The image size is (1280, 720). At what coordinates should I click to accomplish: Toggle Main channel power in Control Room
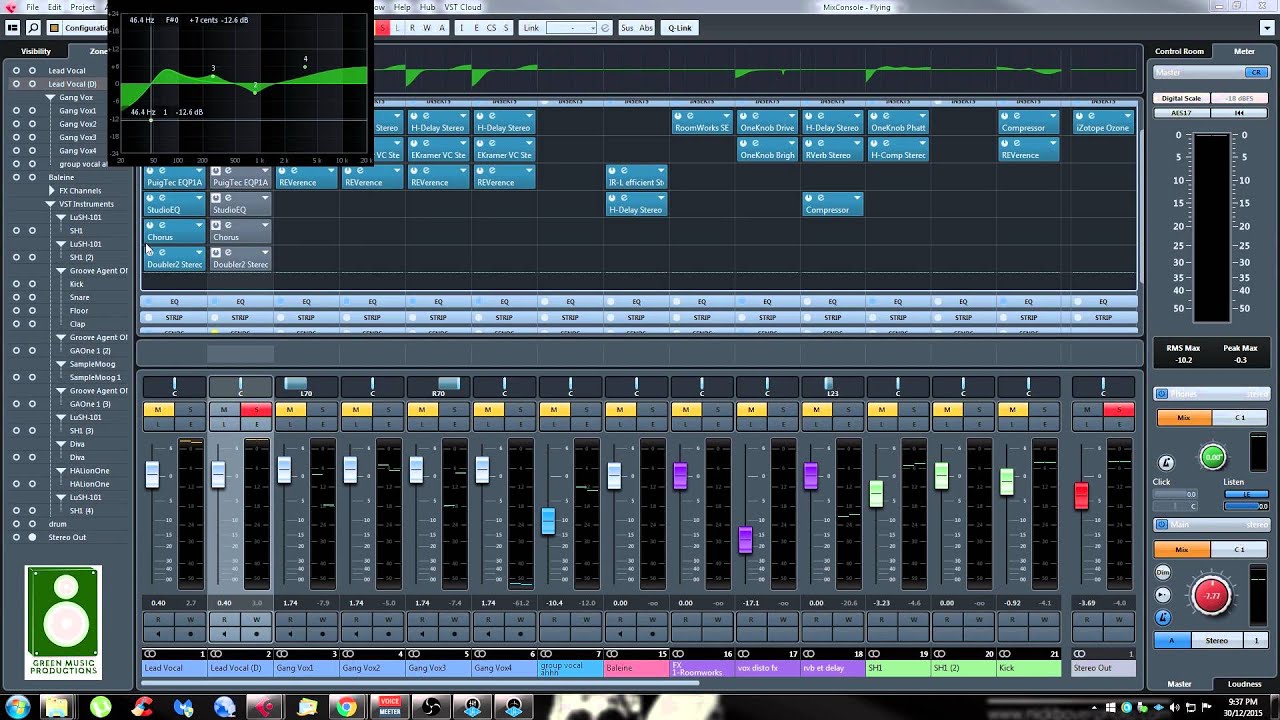click(x=1161, y=525)
